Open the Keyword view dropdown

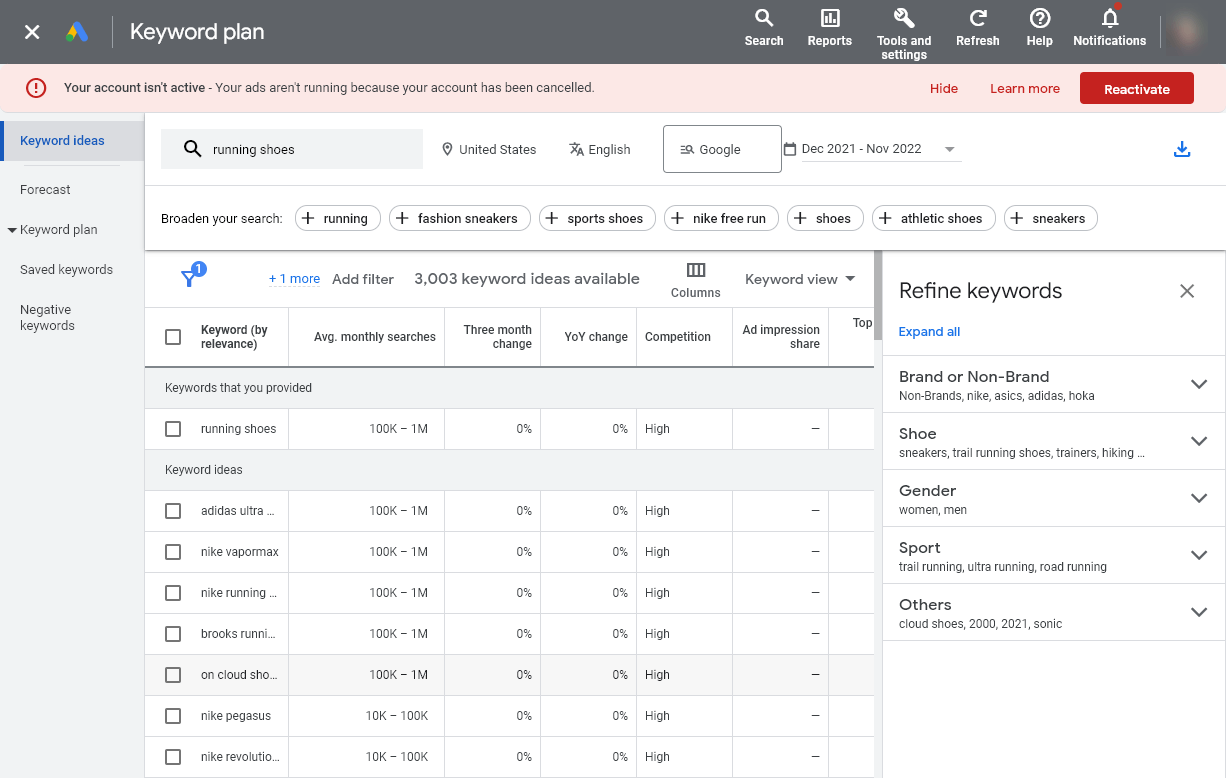[800, 279]
